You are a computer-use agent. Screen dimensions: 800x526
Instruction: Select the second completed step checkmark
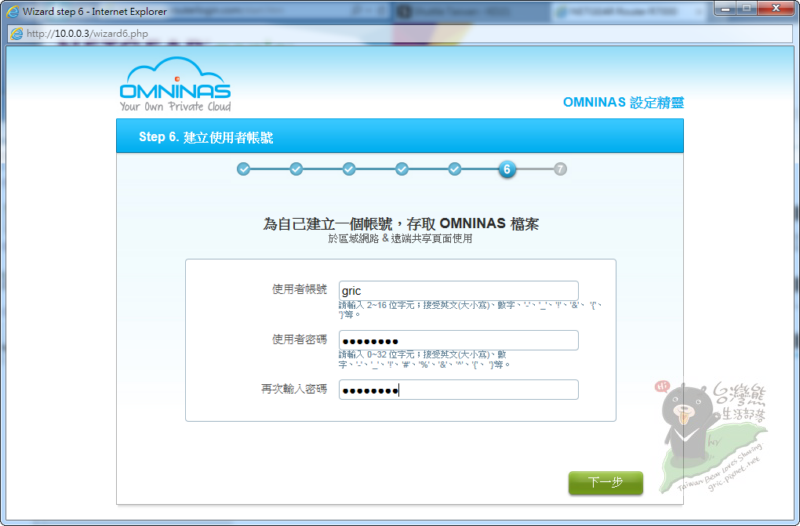(296, 169)
